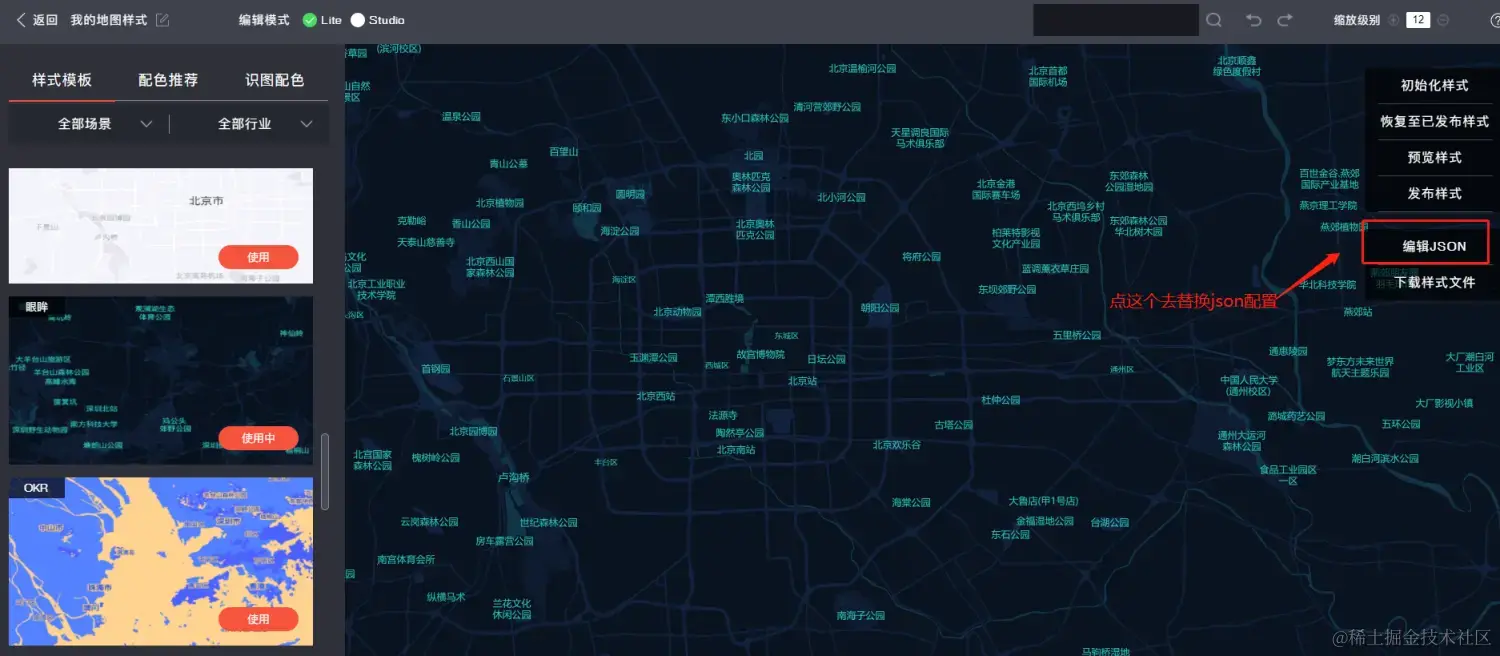
Task: Click the zoom level value 12
Action: pos(1418,20)
